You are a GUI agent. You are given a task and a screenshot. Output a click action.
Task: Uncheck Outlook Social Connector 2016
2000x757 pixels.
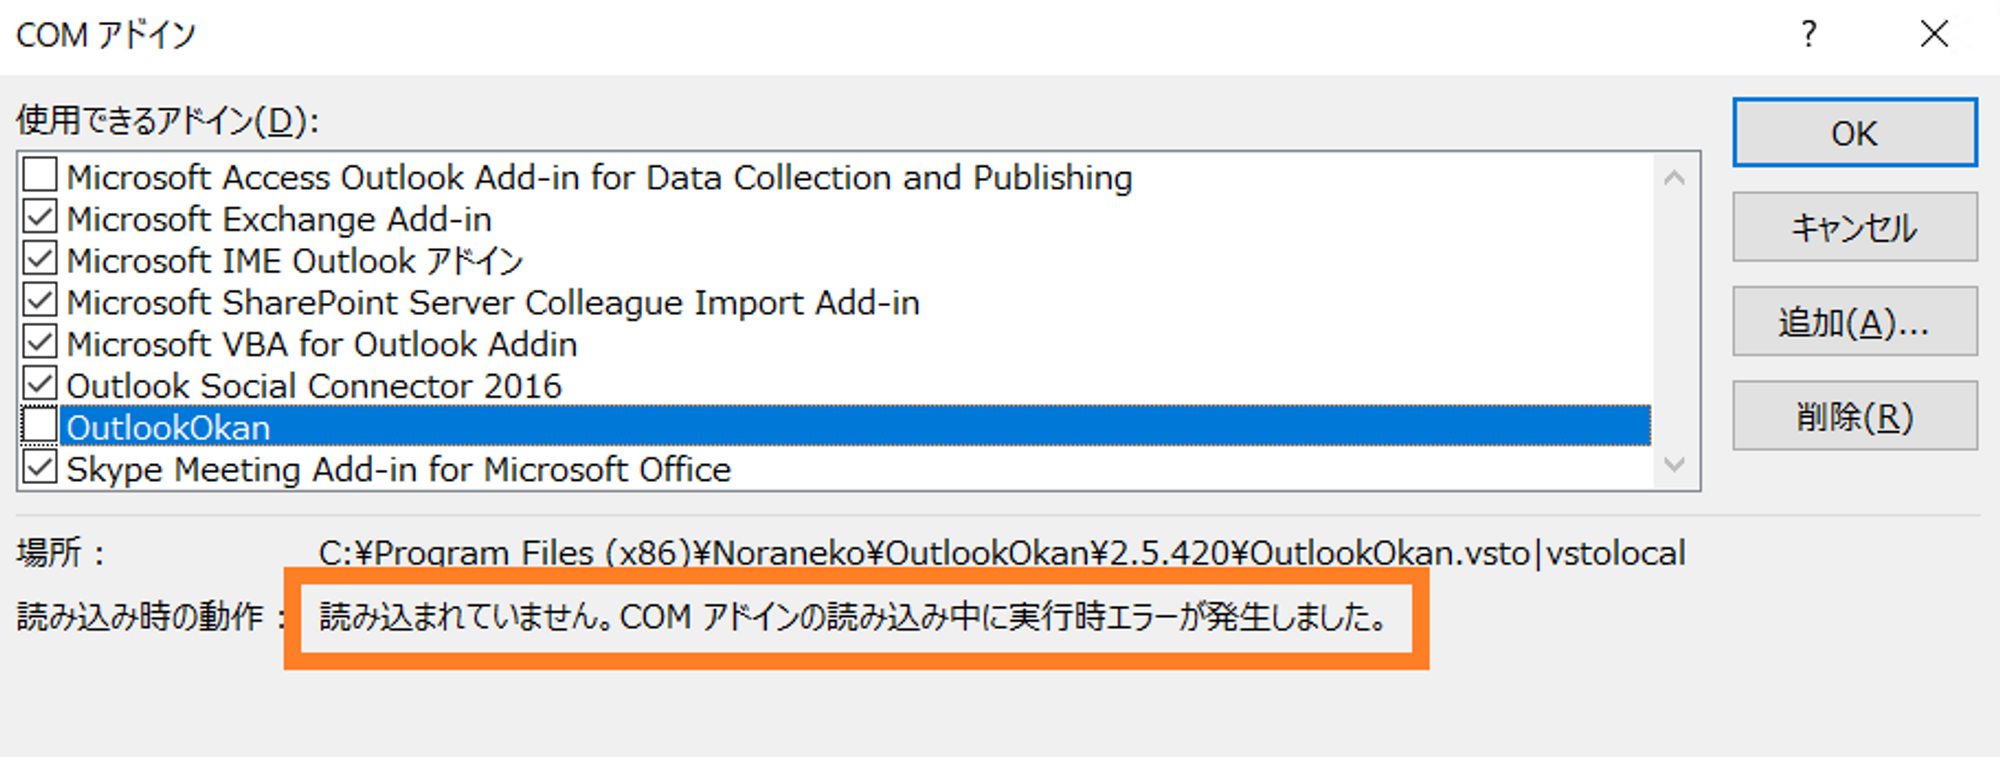click(40, 384)
